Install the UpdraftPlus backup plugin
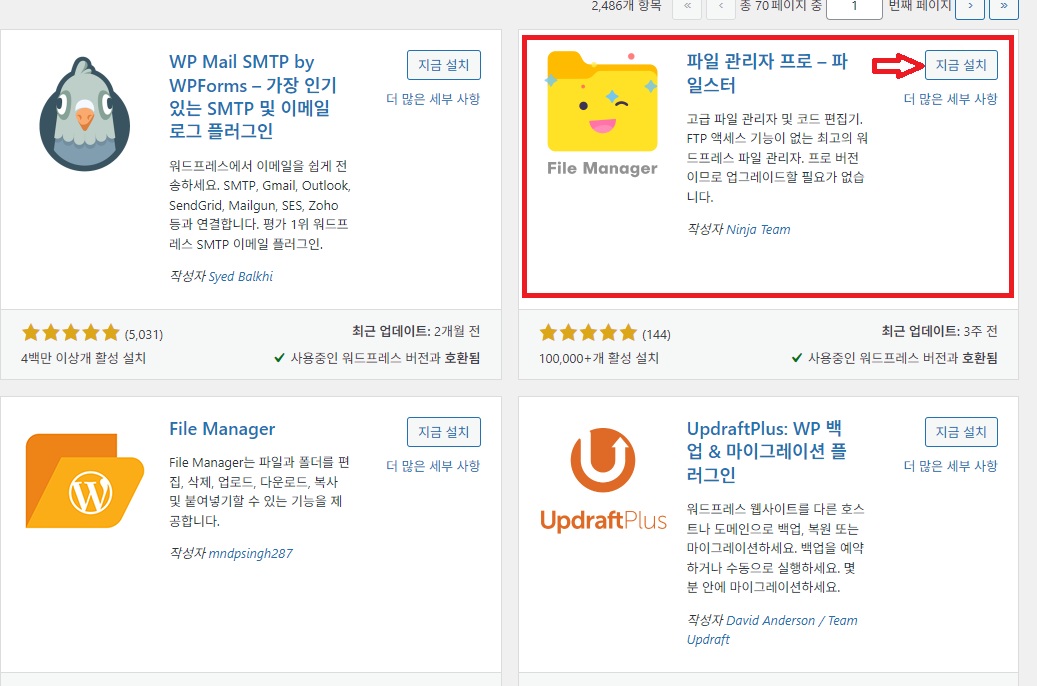The height and width of the screenshot is (686, 1037). pyautogui.click(x=960, y=432)
